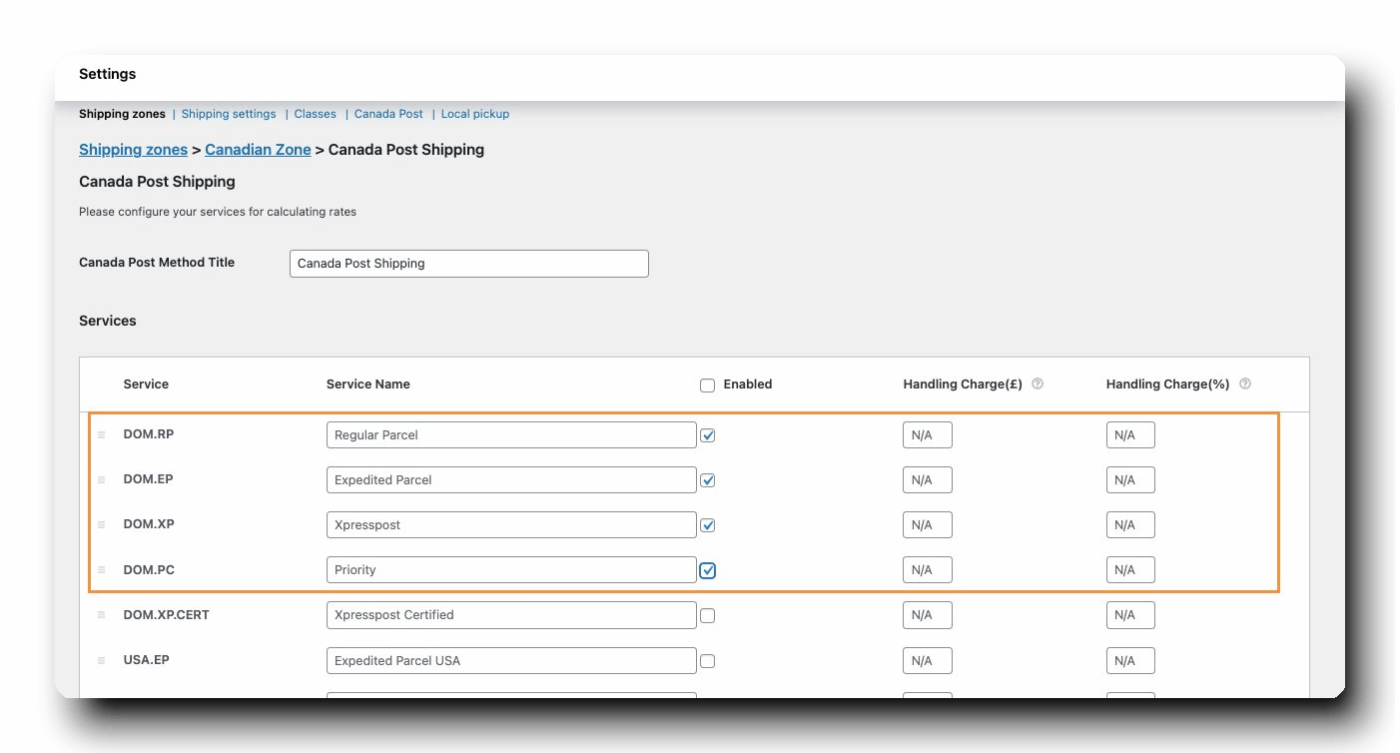1400x753 pixels.
Task: Click Handling Charge(%) field for DOM.RP
Action: [x=1130, y=435]
